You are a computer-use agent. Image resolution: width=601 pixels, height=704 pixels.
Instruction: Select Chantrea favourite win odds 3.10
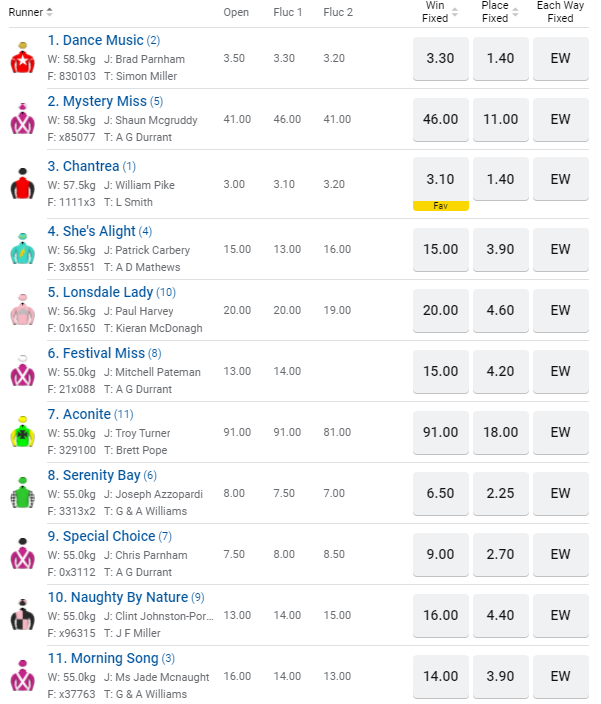point(441,180)
